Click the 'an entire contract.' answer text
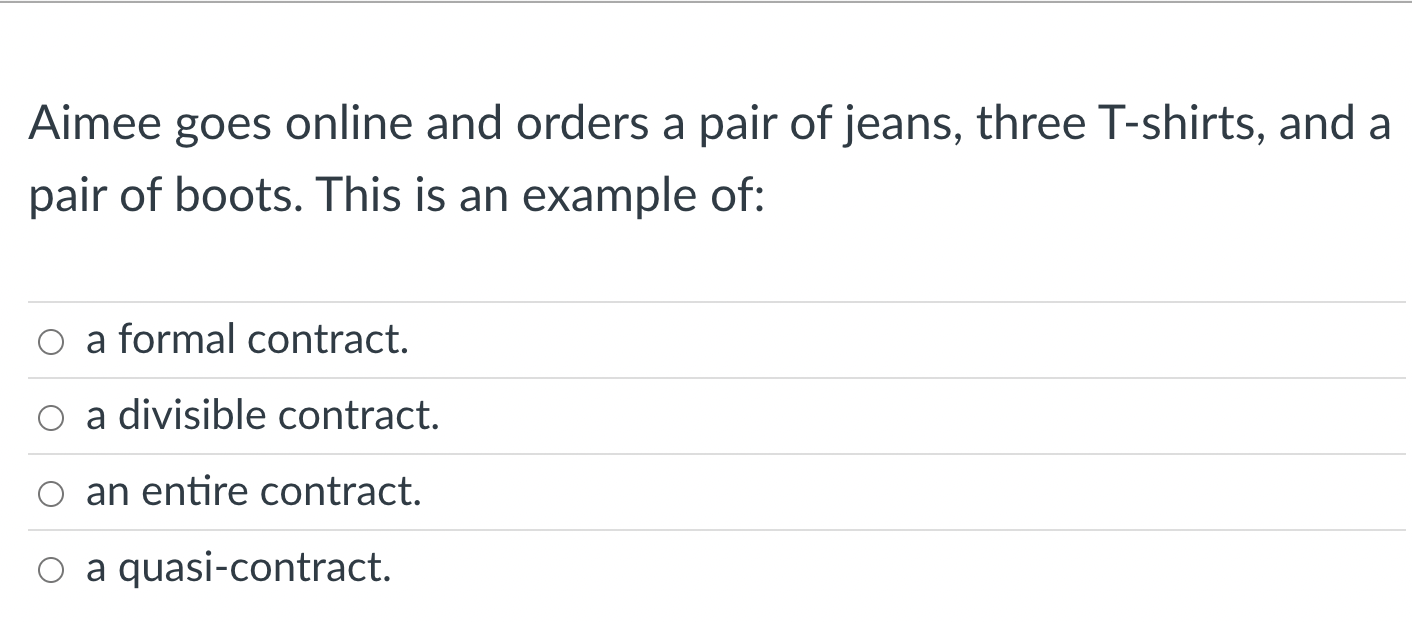This screenshot has width=1412, height=622. (253, 492)
